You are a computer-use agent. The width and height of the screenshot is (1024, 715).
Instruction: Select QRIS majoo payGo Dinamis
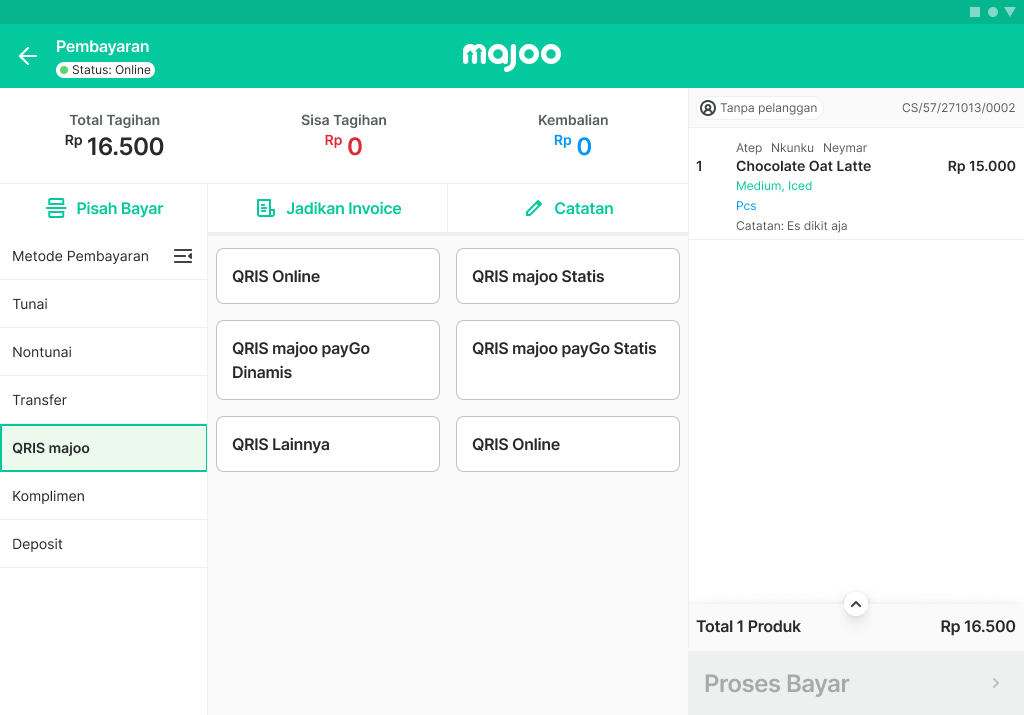328,360
